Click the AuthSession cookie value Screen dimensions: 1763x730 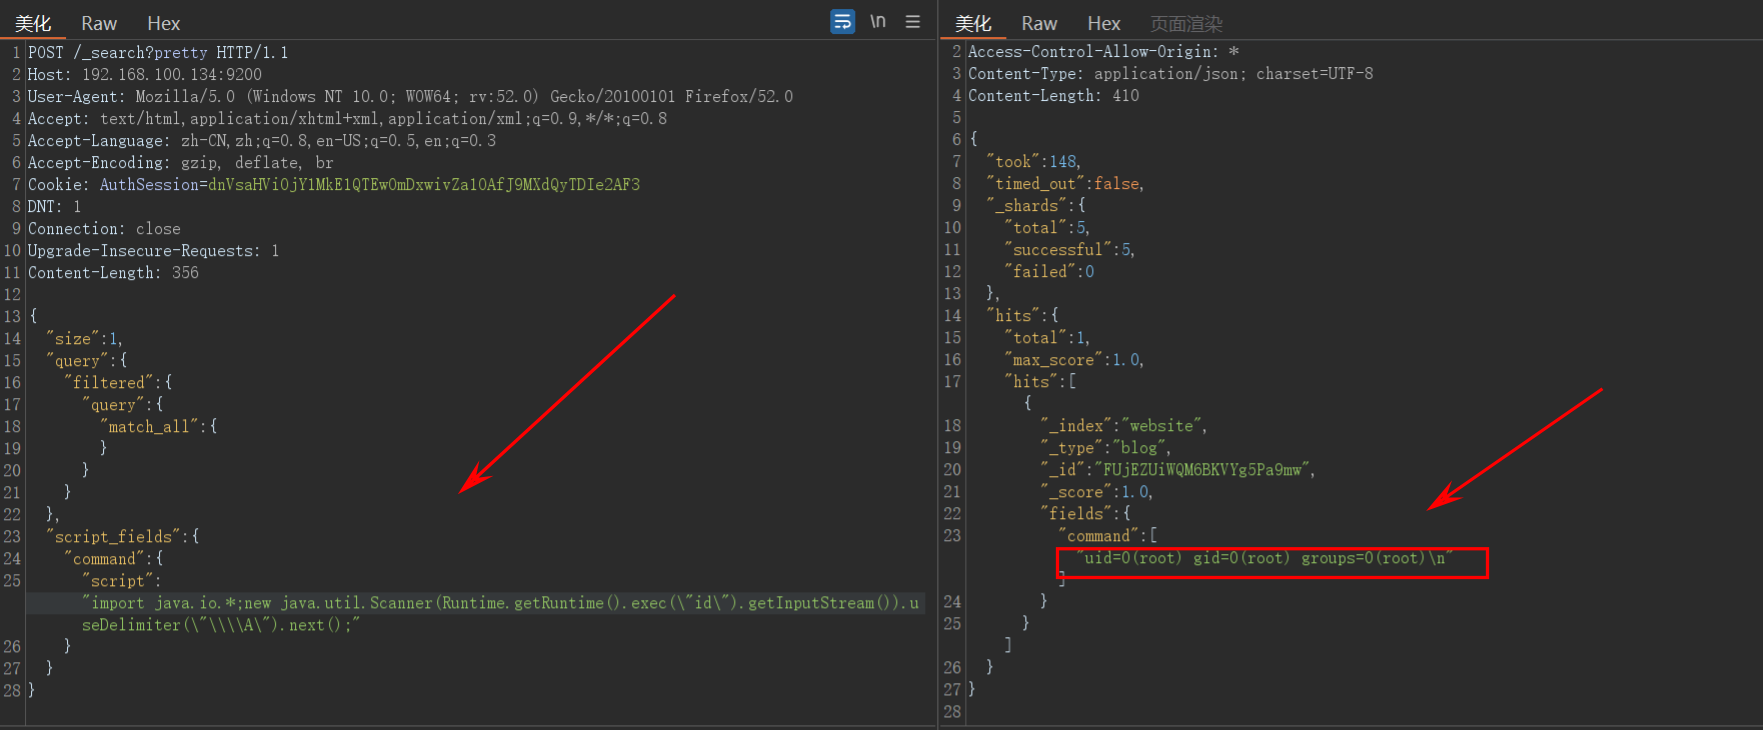click(x=424, y=184)
